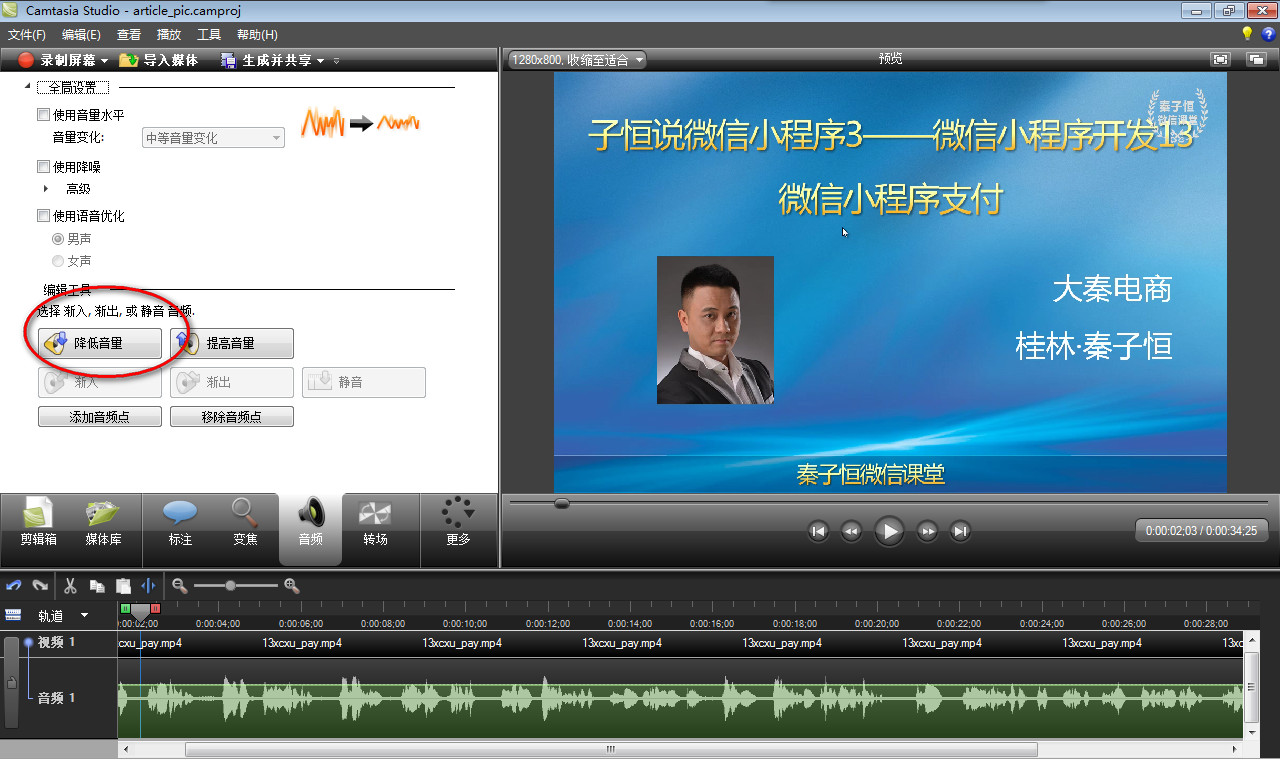
Task: Click the previous clip playback button
Action: 818,531
